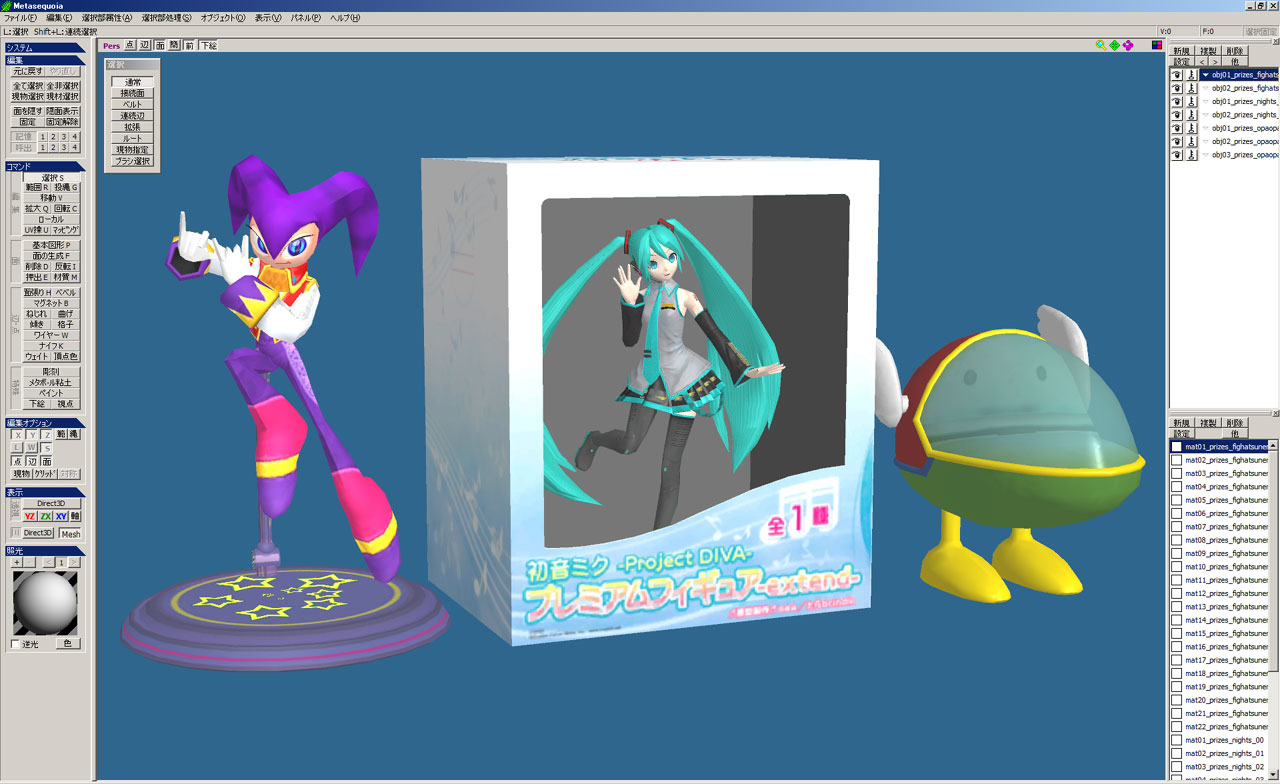
Task: Open the パネル(P) menu
Action: 306,18
